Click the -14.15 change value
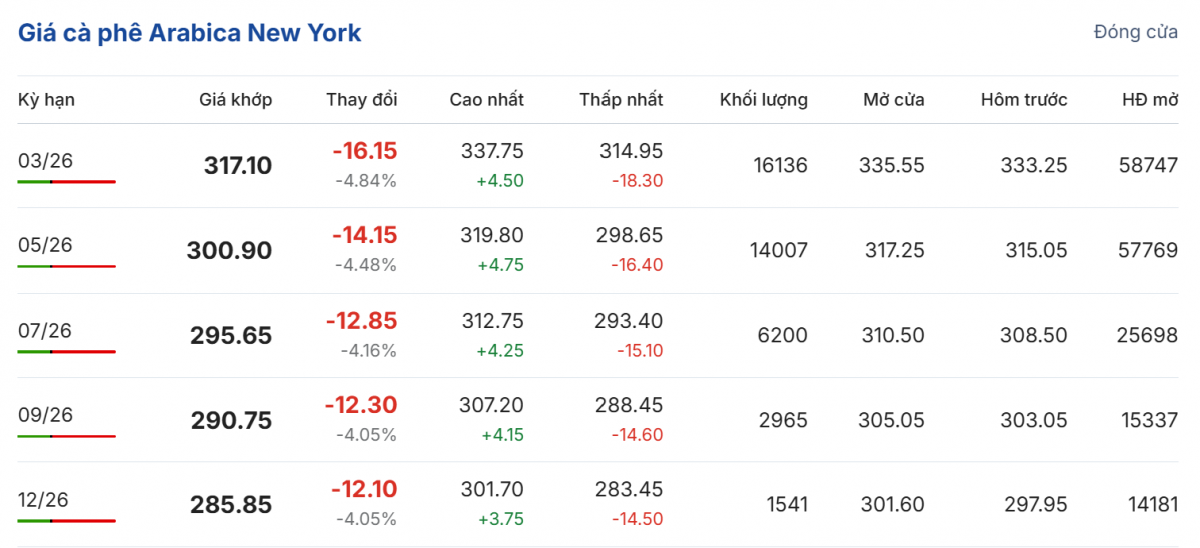Viewport: 1200px width, 548px height. pos(364,236)
